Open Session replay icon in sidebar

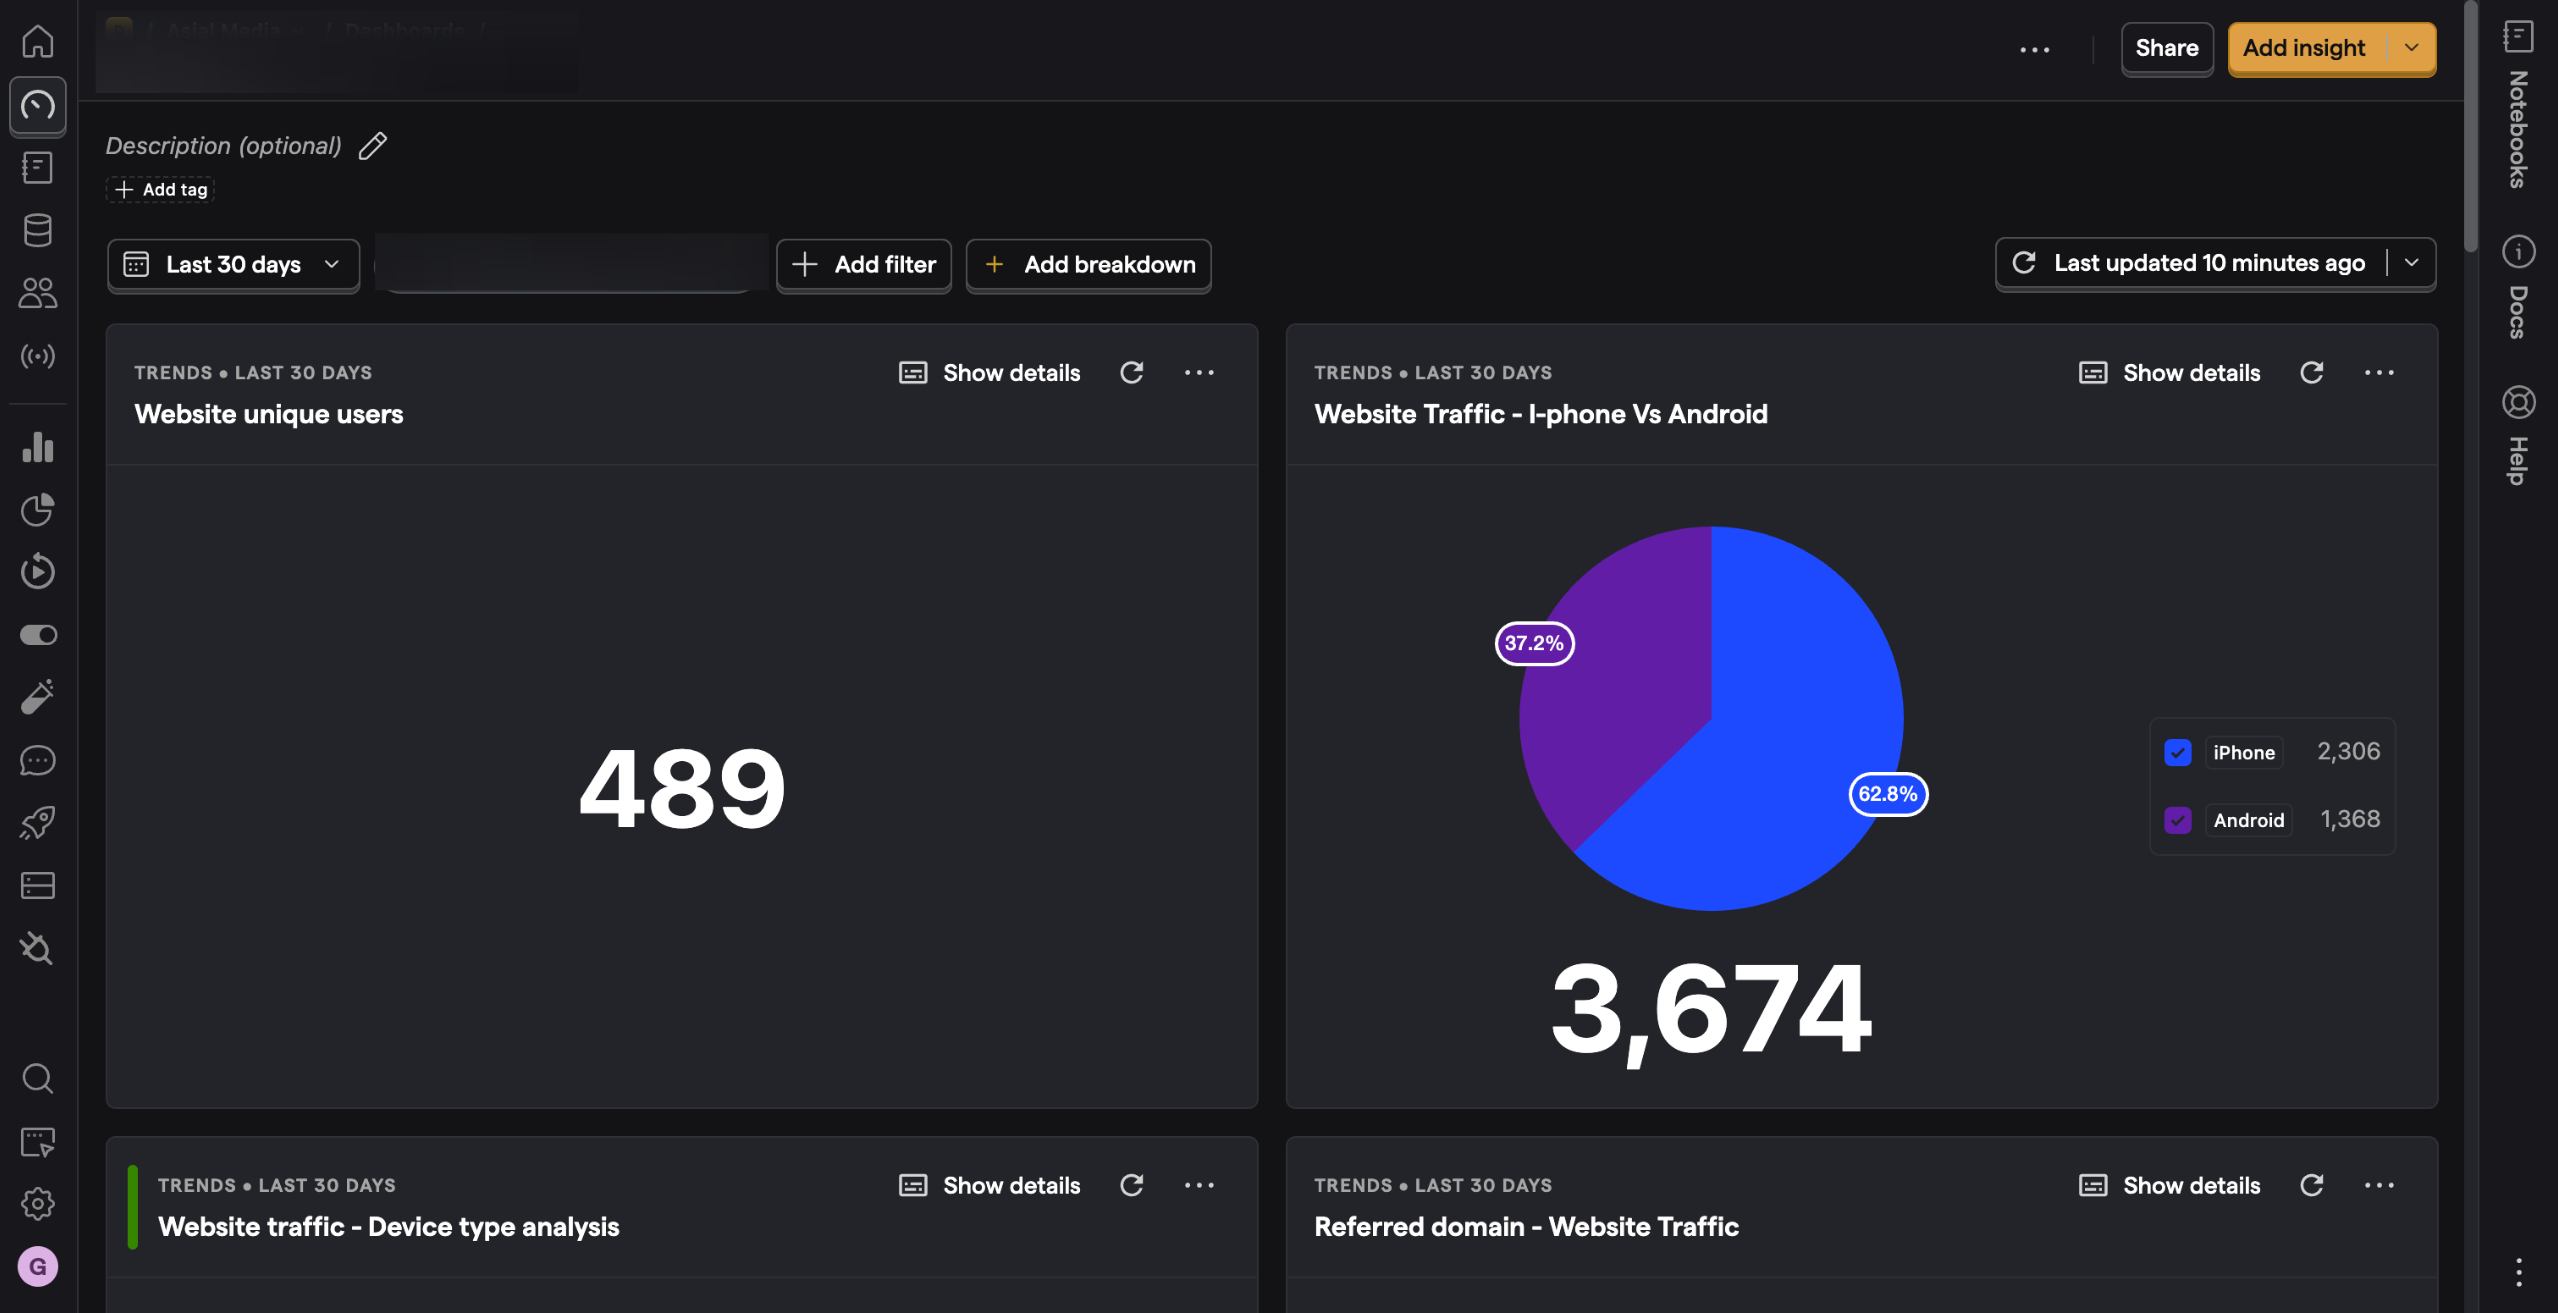pos(38,571)
